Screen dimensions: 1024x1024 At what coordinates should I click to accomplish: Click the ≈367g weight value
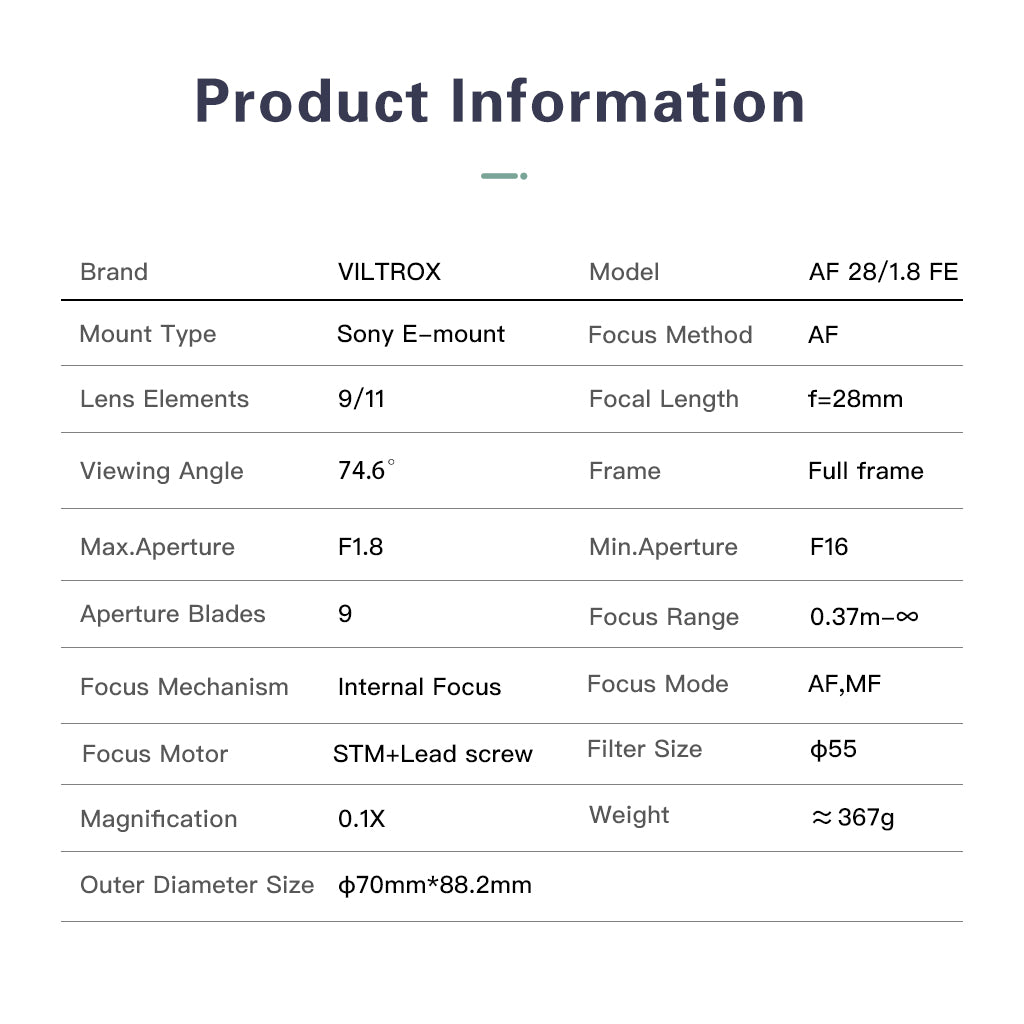pos(852,817)
